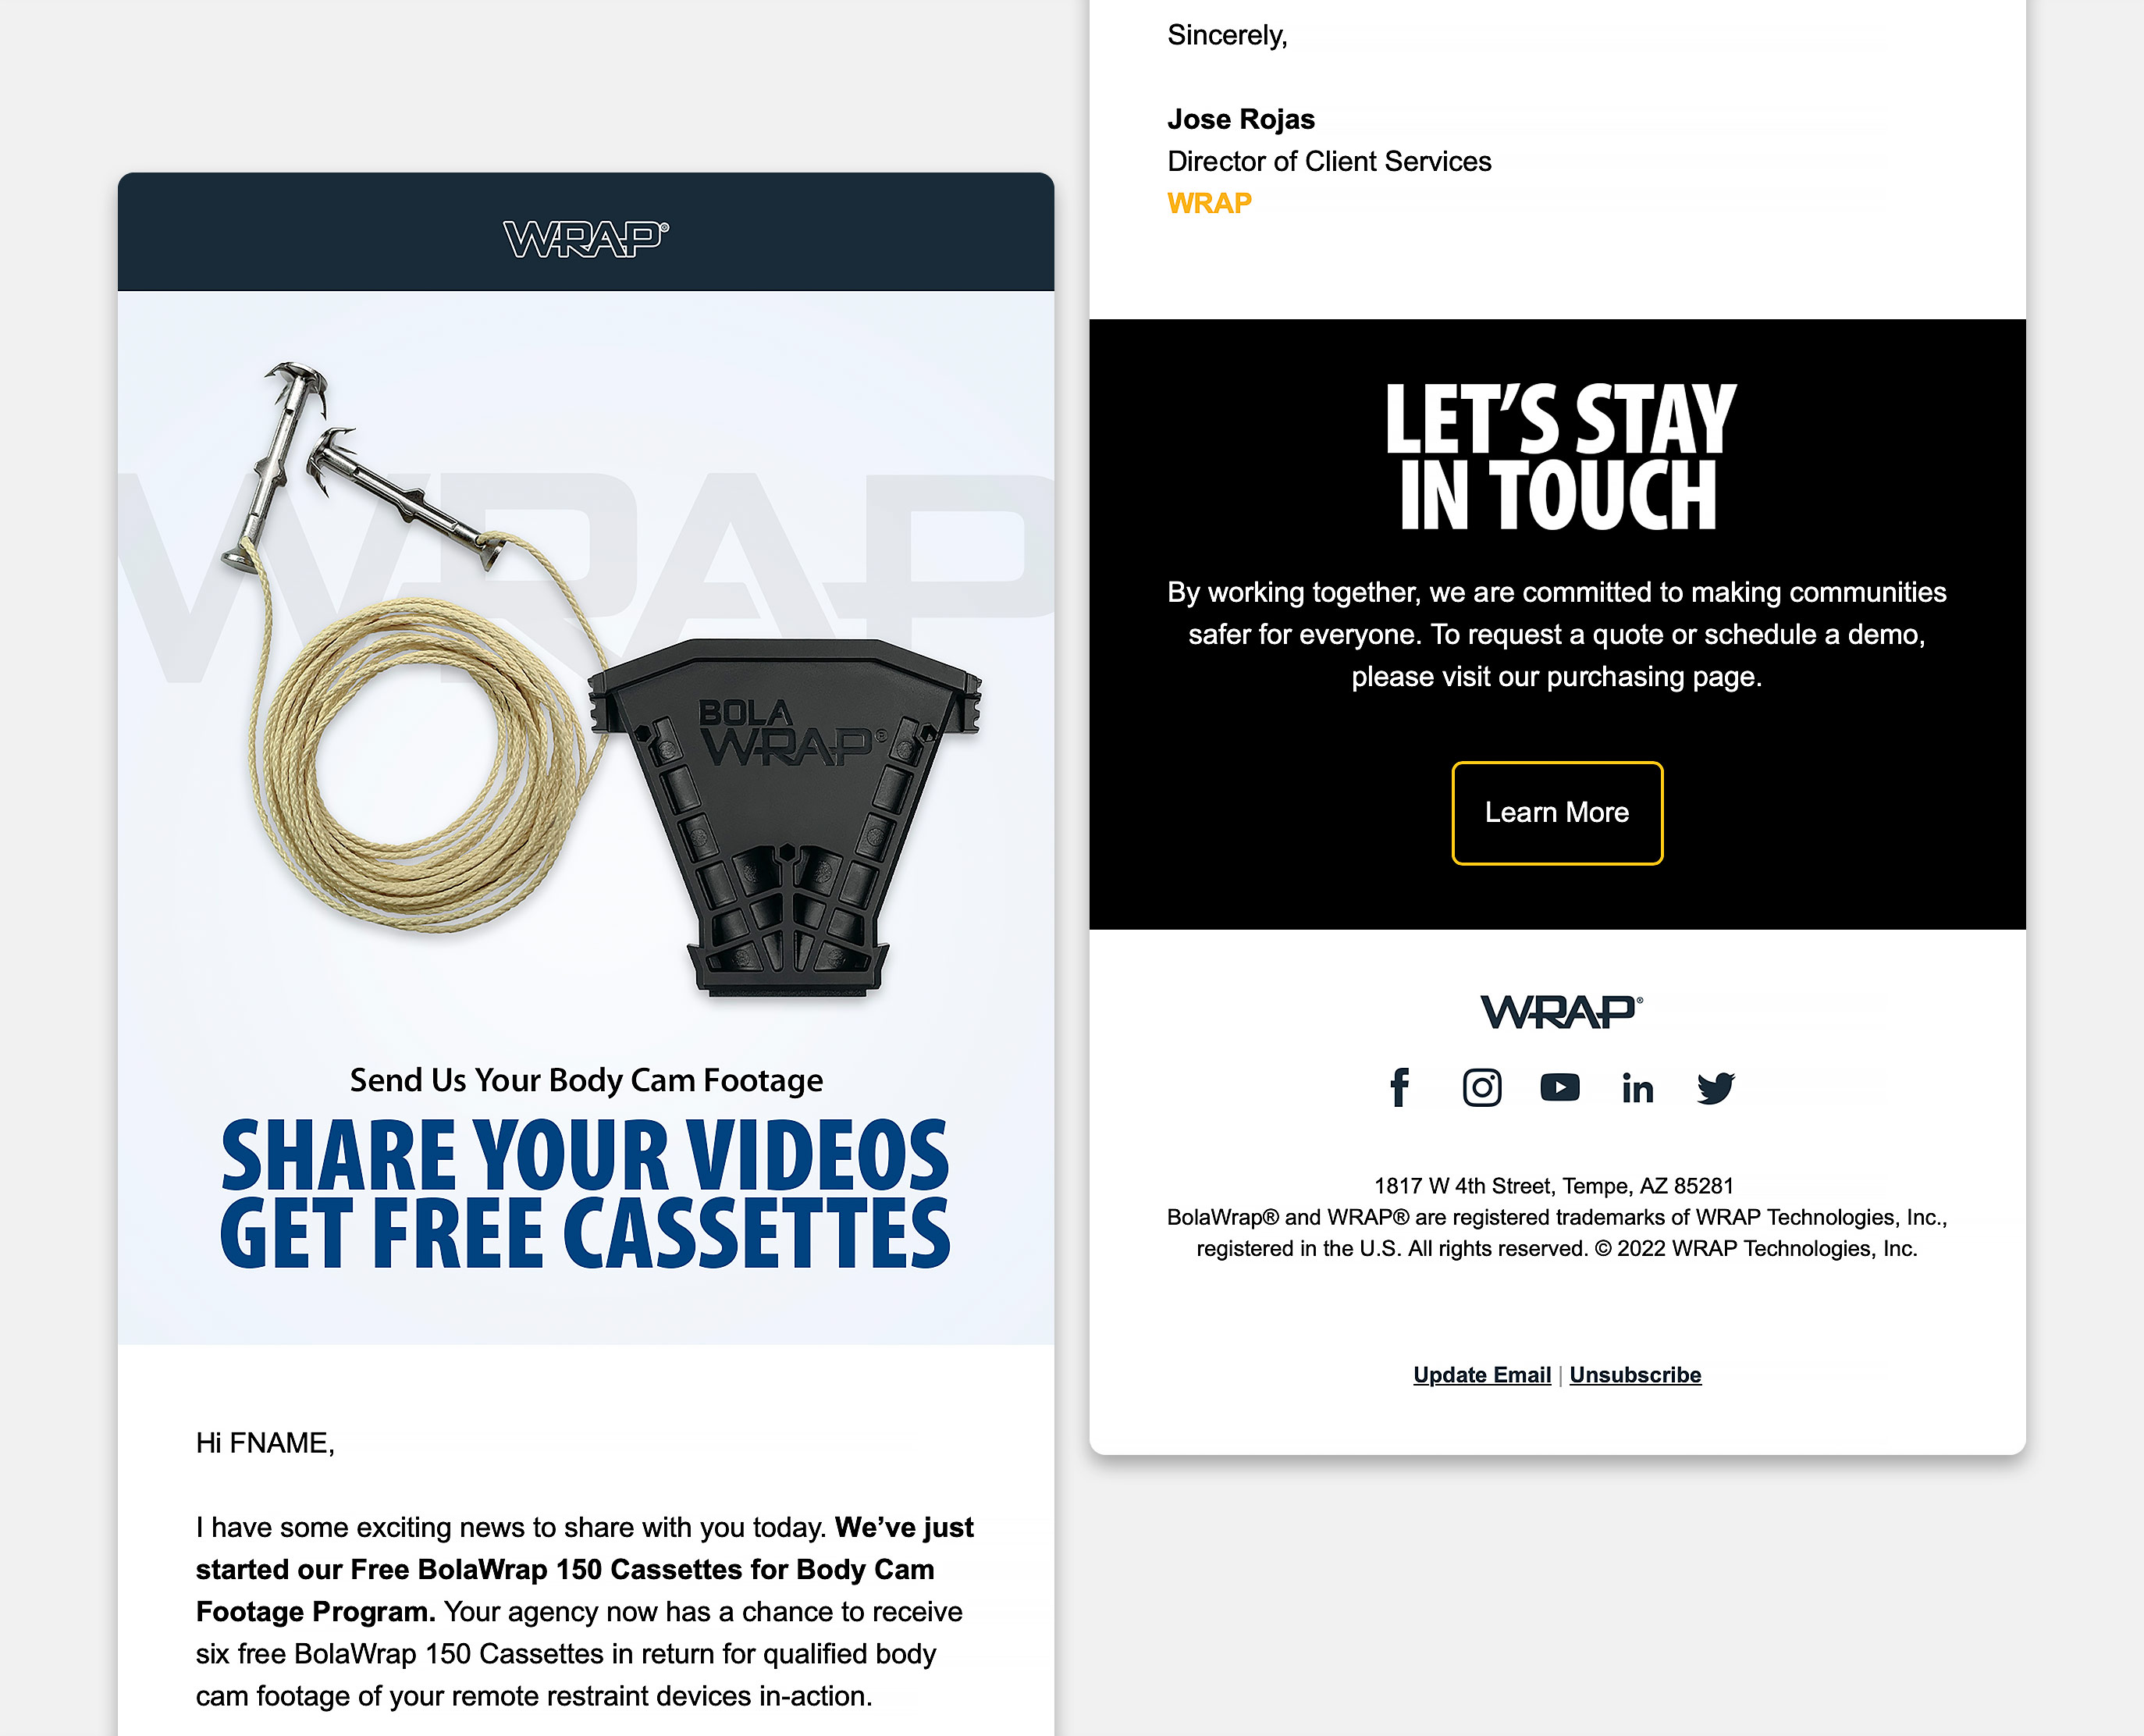Follow the Unsubscribe link
Viewport: 2144px width, 1736px height.
[x=1635, y=1375]
